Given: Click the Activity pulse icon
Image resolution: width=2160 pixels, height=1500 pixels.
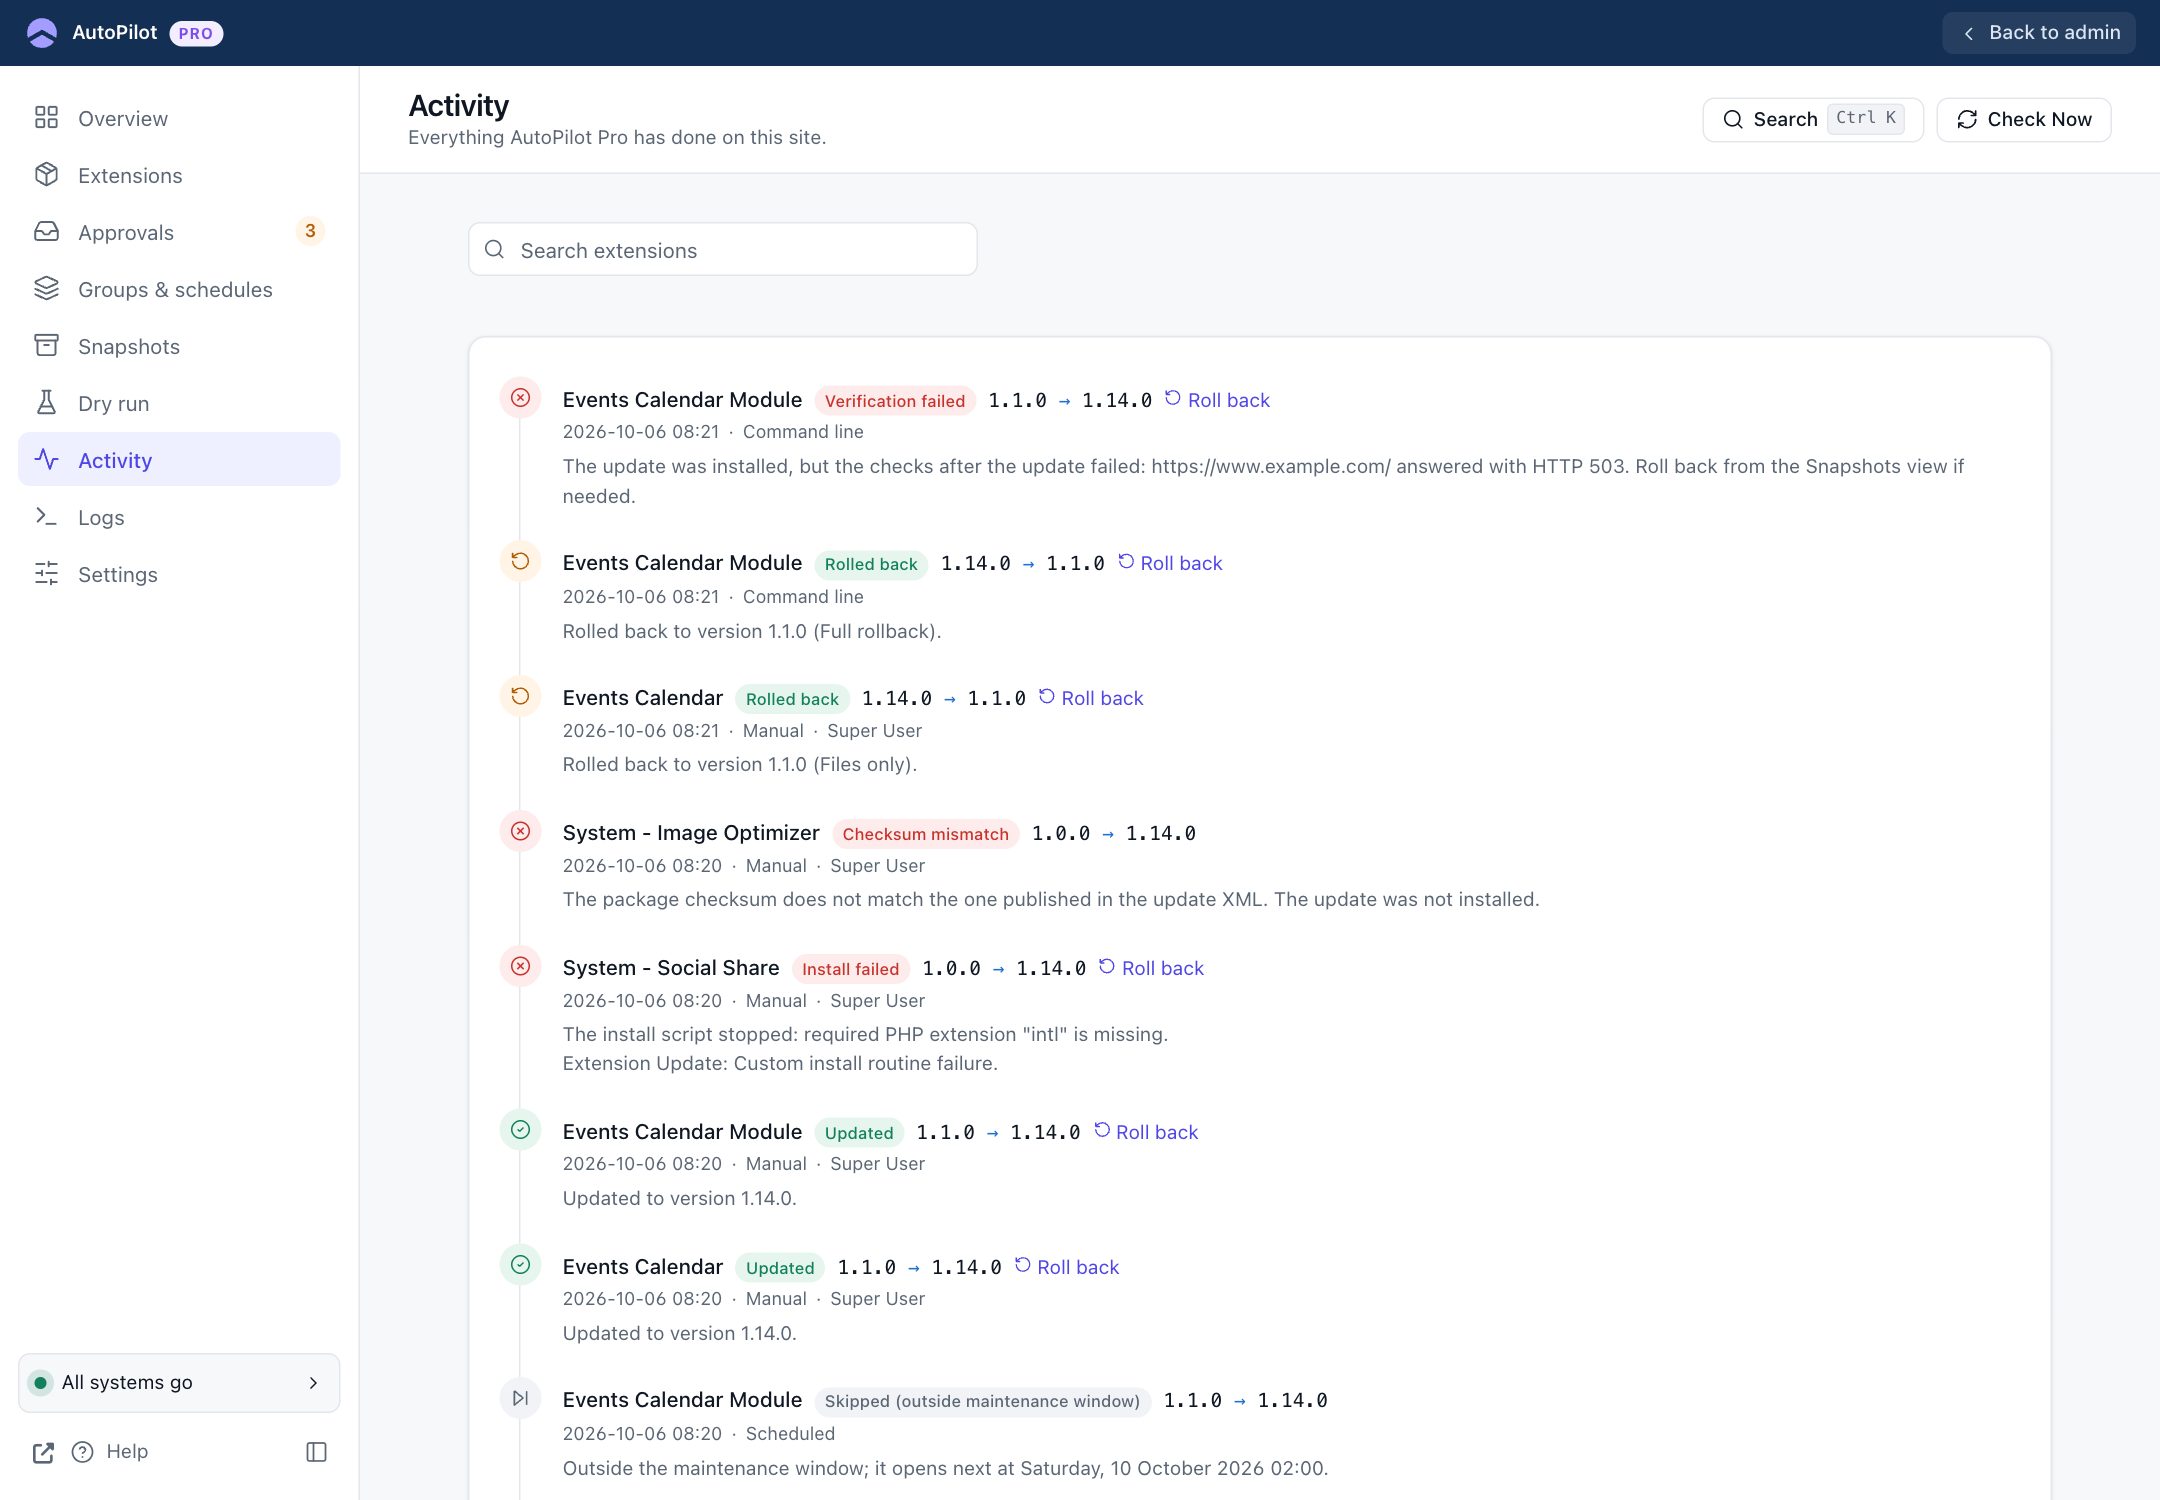Looking at the screenshot, I should [46, 460].
